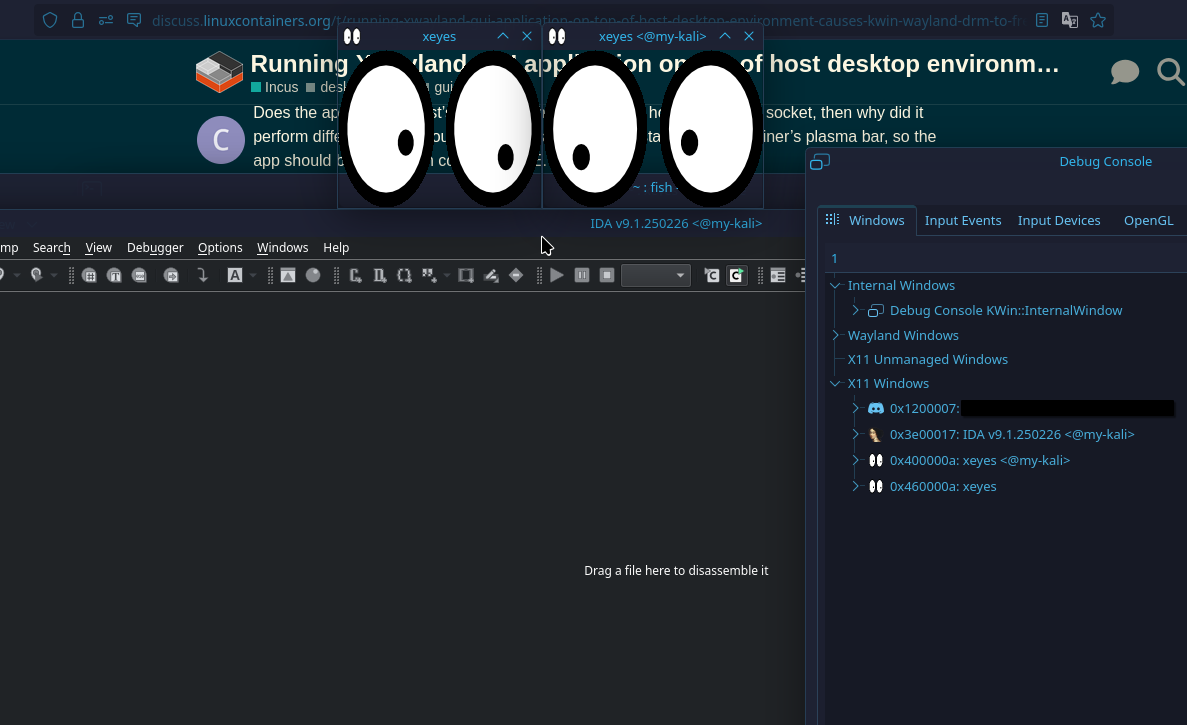Click the browser address bar URL
The height and width of the screenshot is (725, 1187).
click(x=585, y=20)
